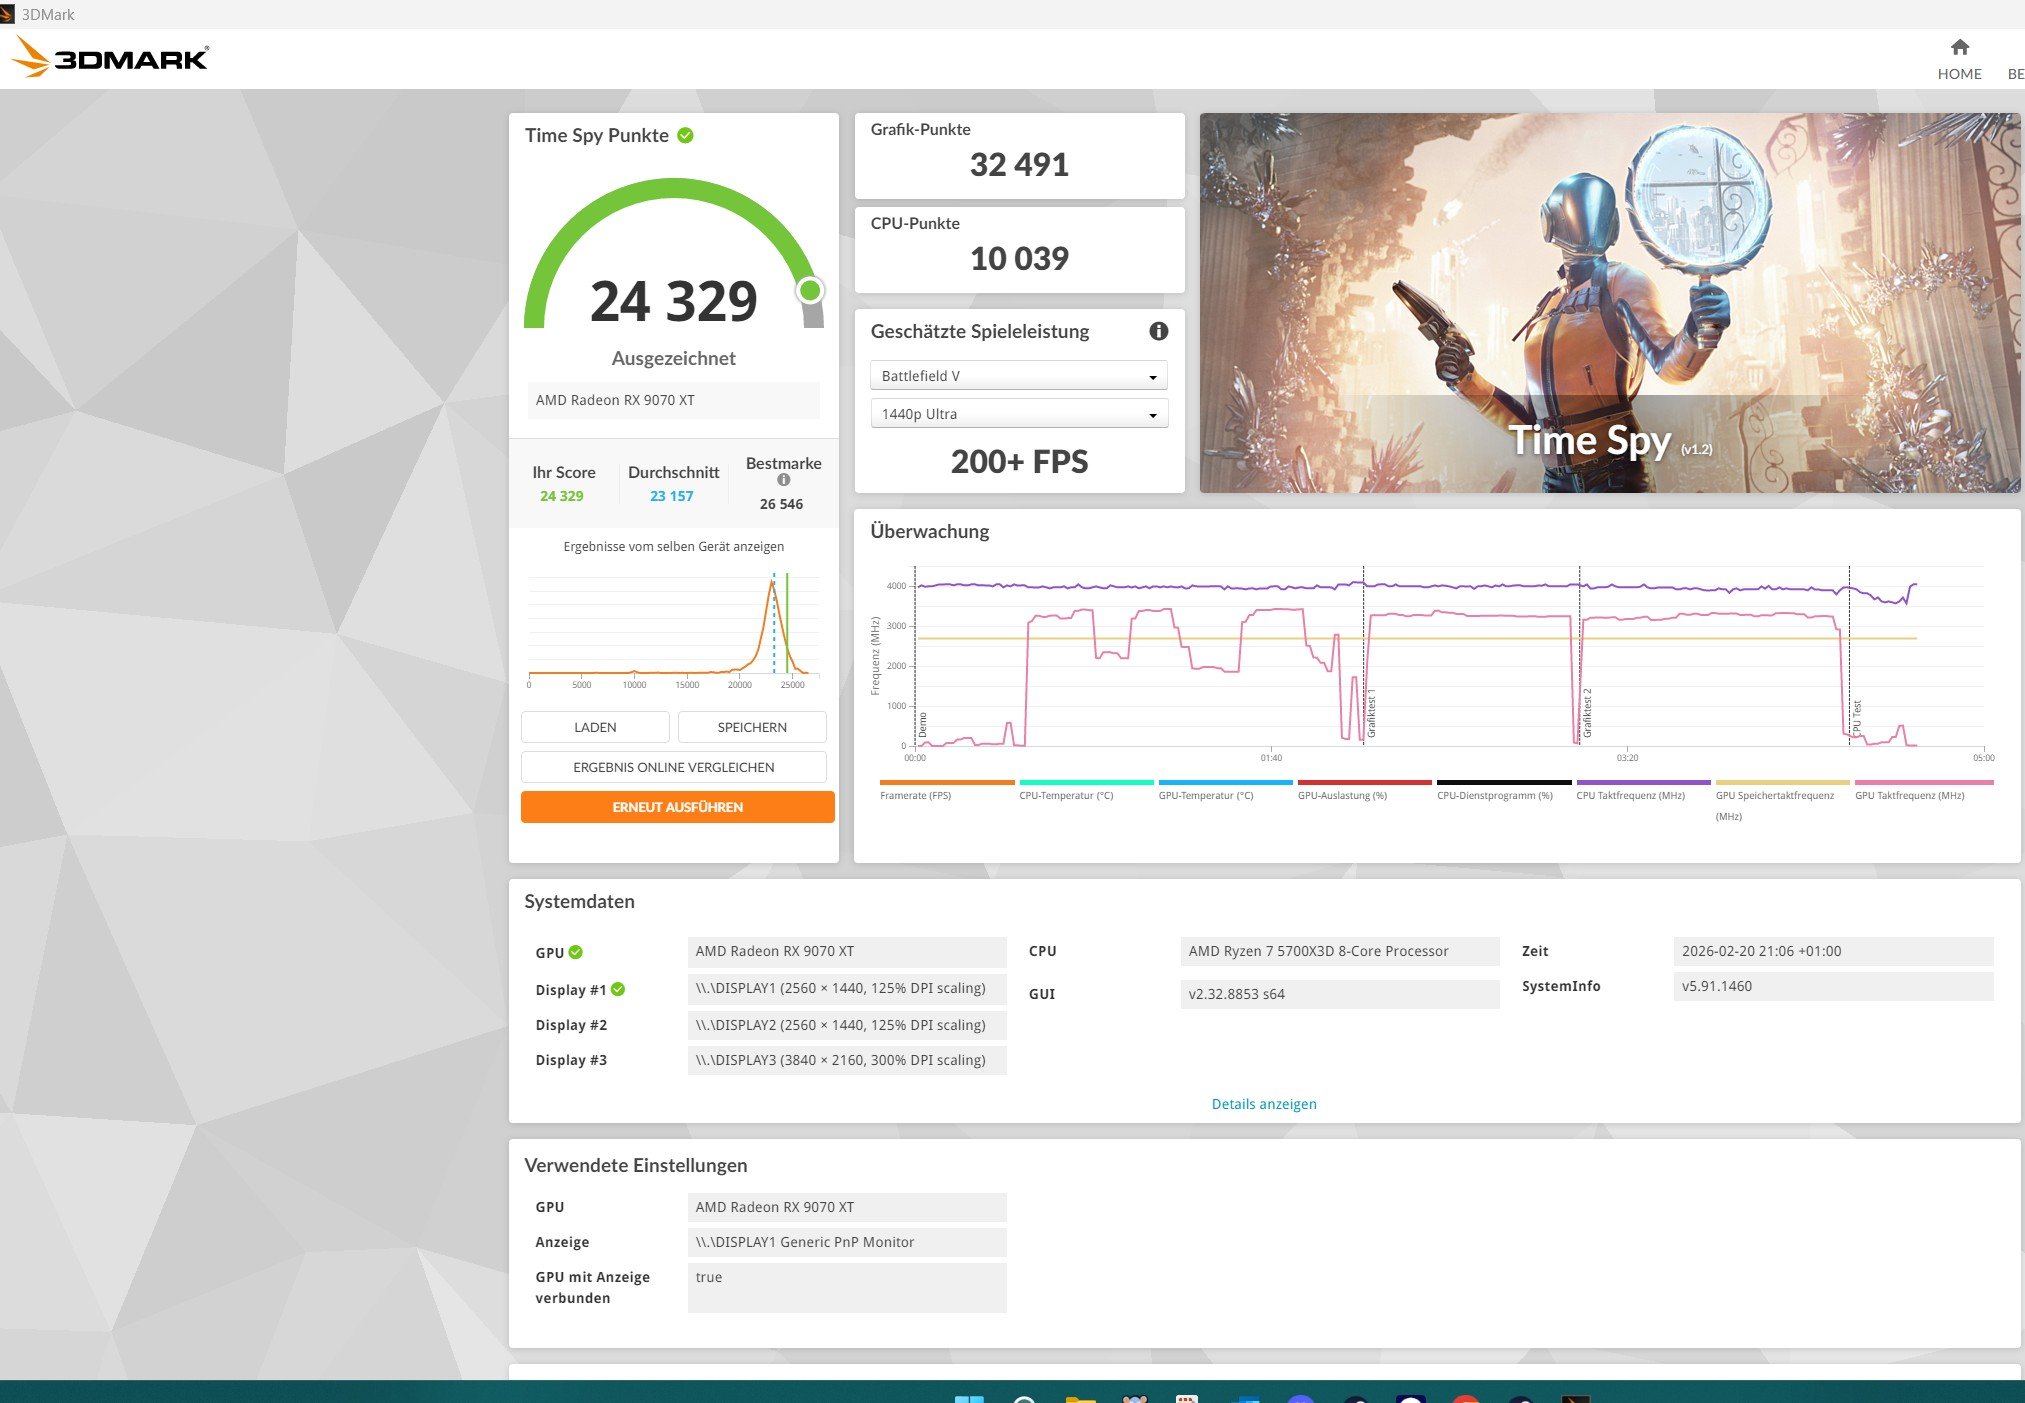Toggle GPU-Temperatur (°C) series in chart legend

tap(1205, 795)
